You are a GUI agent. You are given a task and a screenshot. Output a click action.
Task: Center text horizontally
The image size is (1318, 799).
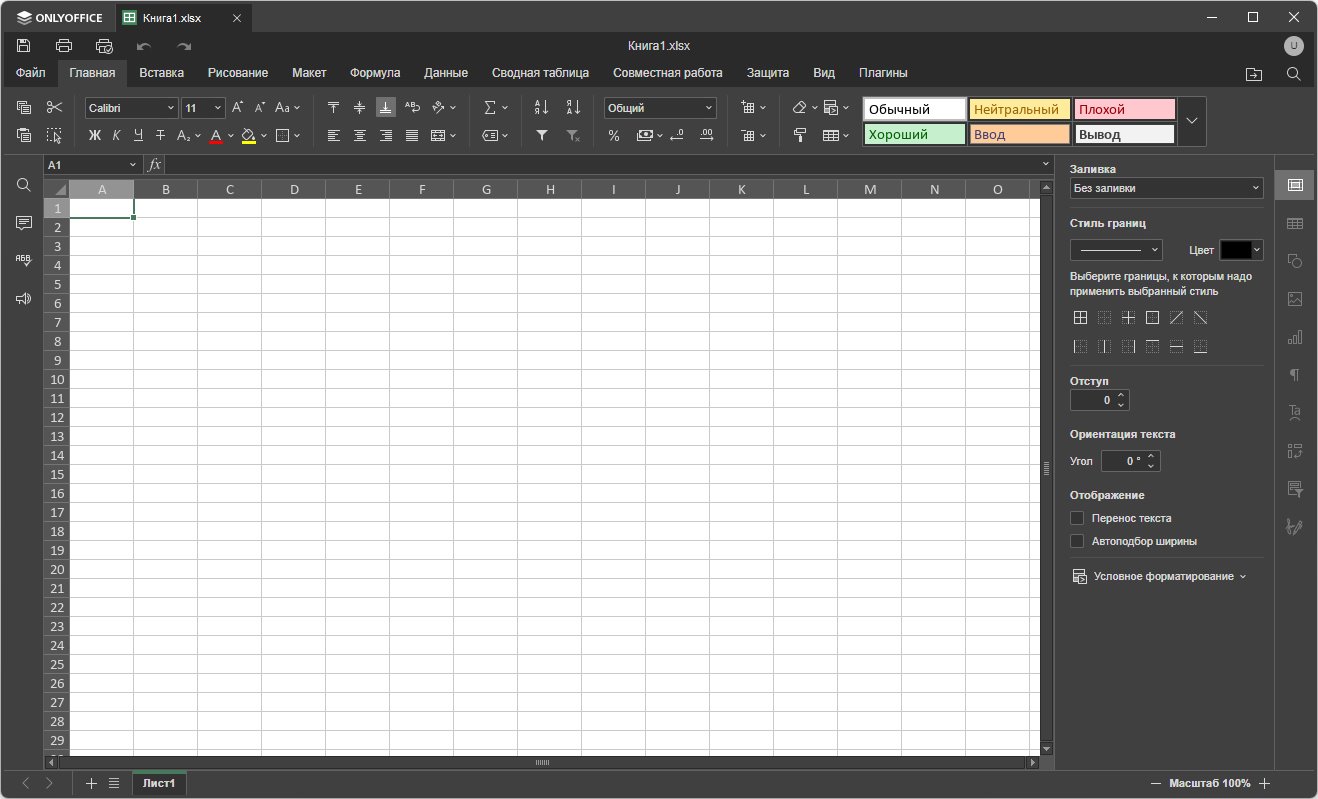pos(360,135)
